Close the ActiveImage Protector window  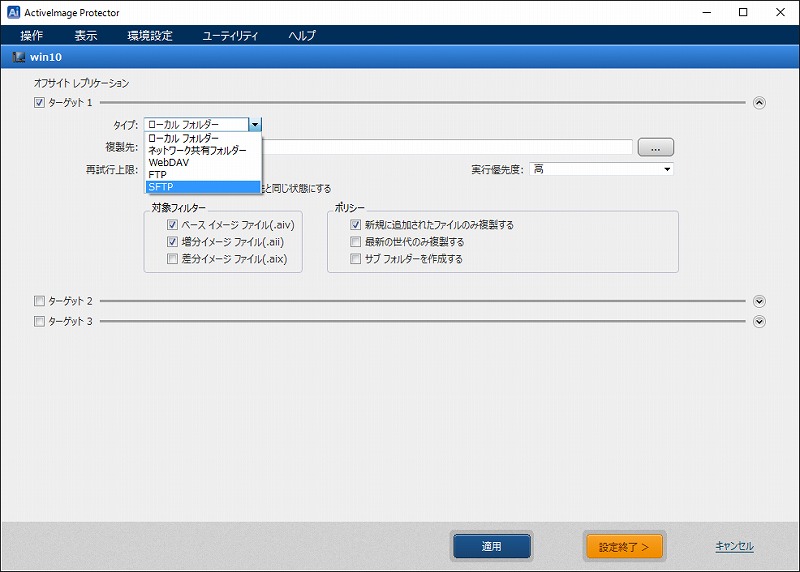(x=780, y=12)
